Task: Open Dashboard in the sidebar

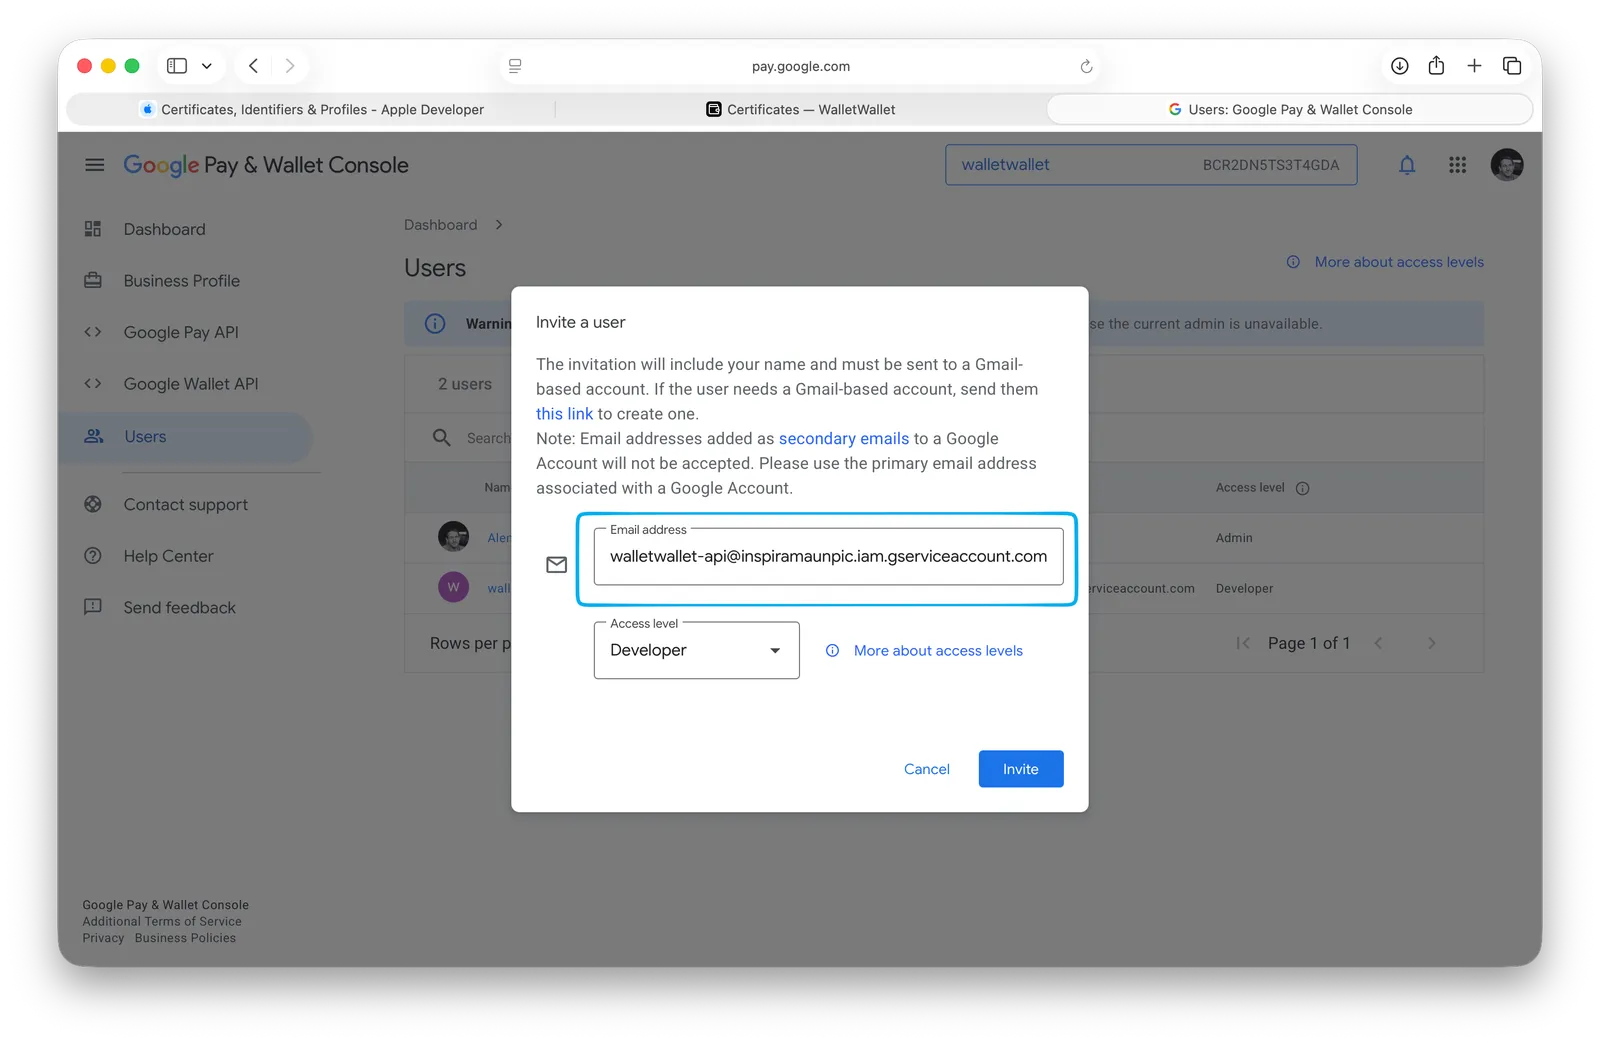Action: click(x=164, y=229)
